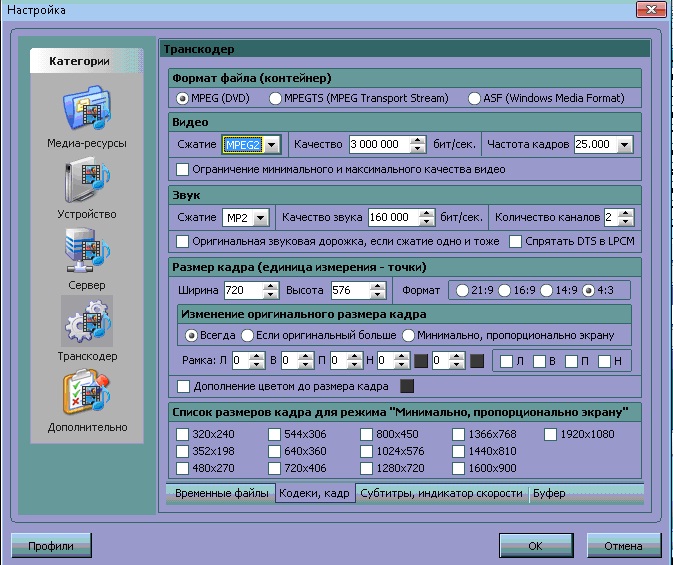Open the Профили button

(51, 546)
